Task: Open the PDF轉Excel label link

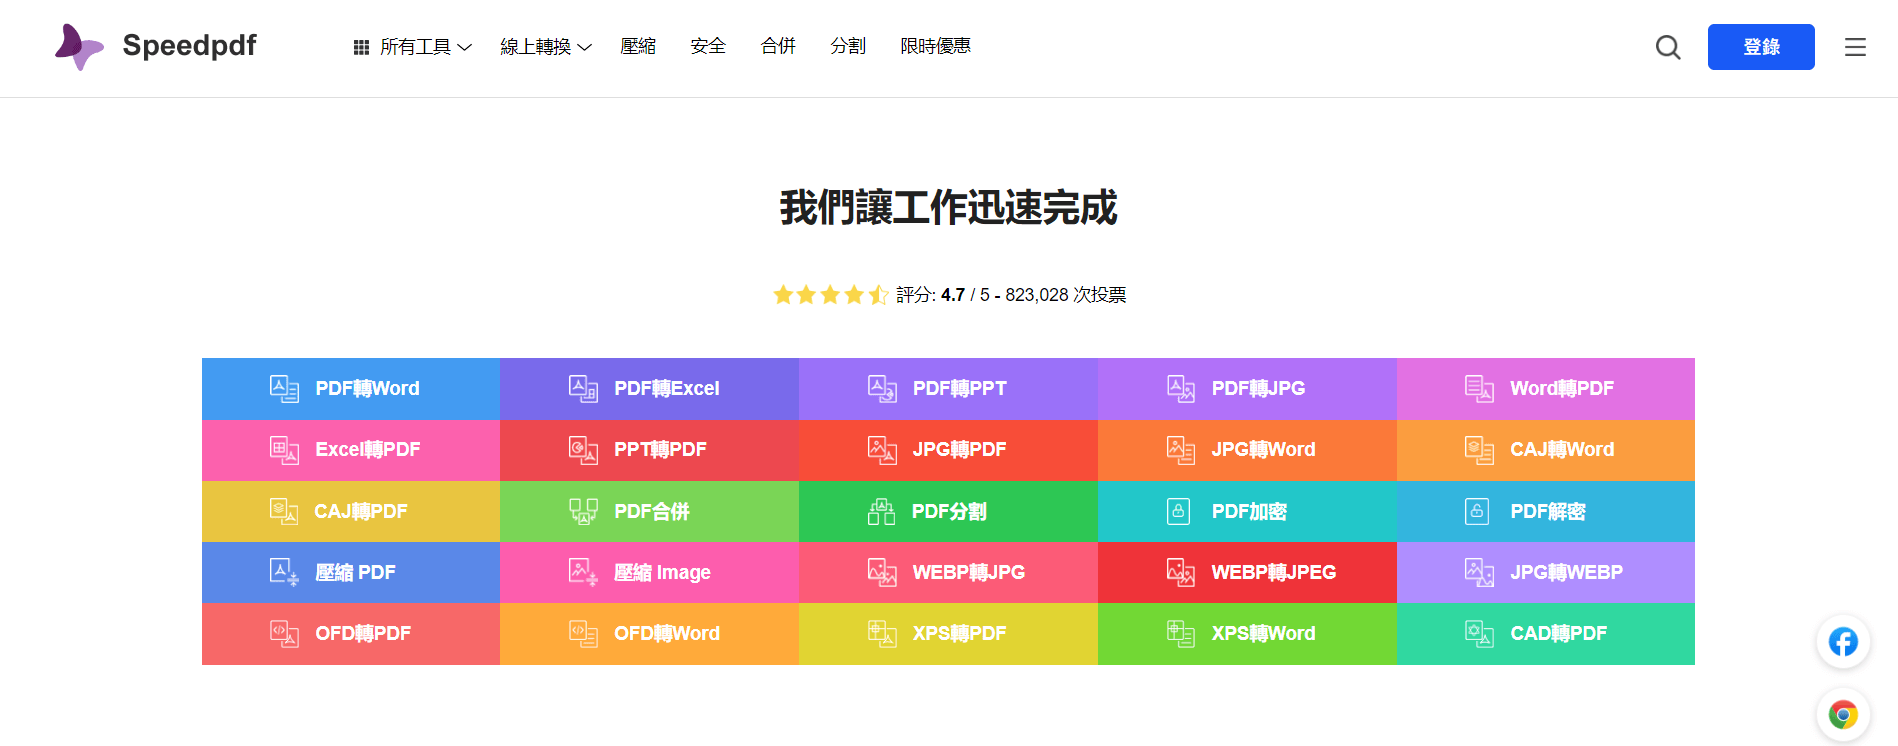Action: pos(667,389)
